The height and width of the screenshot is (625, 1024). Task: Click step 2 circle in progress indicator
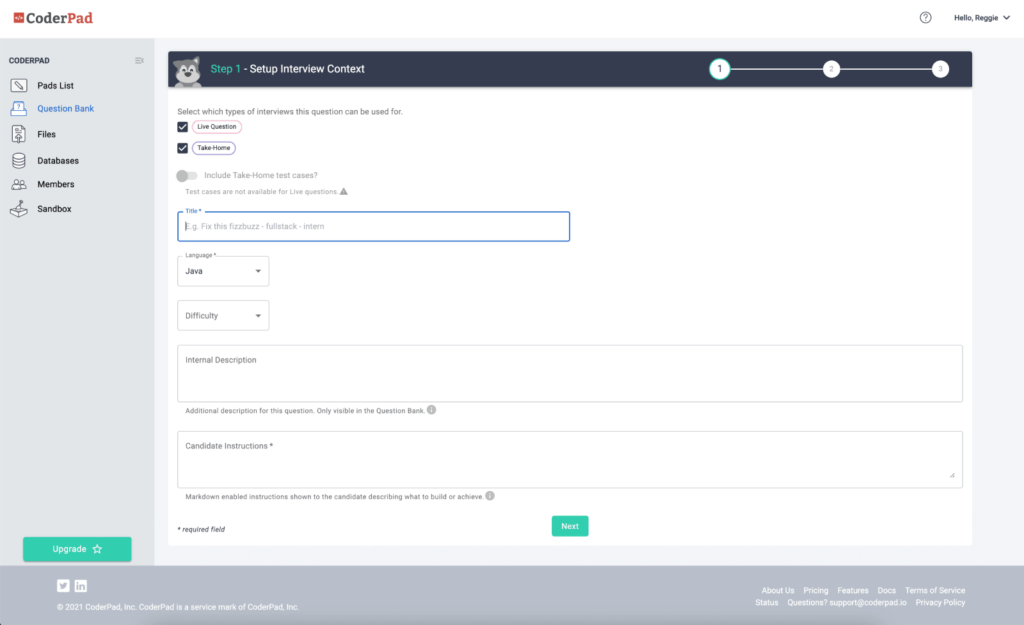click(x=831, y=69)
